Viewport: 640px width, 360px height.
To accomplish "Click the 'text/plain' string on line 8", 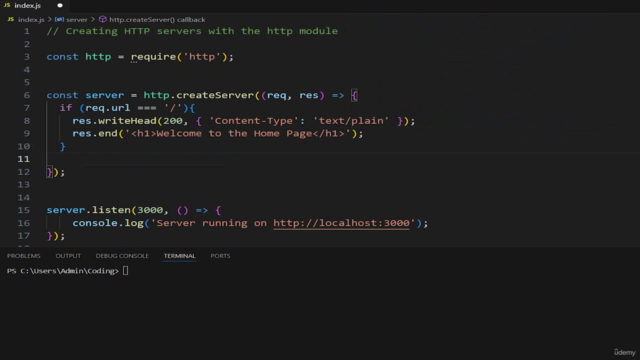I will coord(351,121).
